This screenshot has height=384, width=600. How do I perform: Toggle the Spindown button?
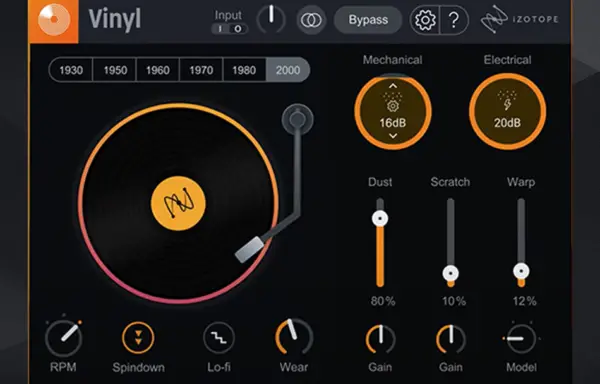138,338
